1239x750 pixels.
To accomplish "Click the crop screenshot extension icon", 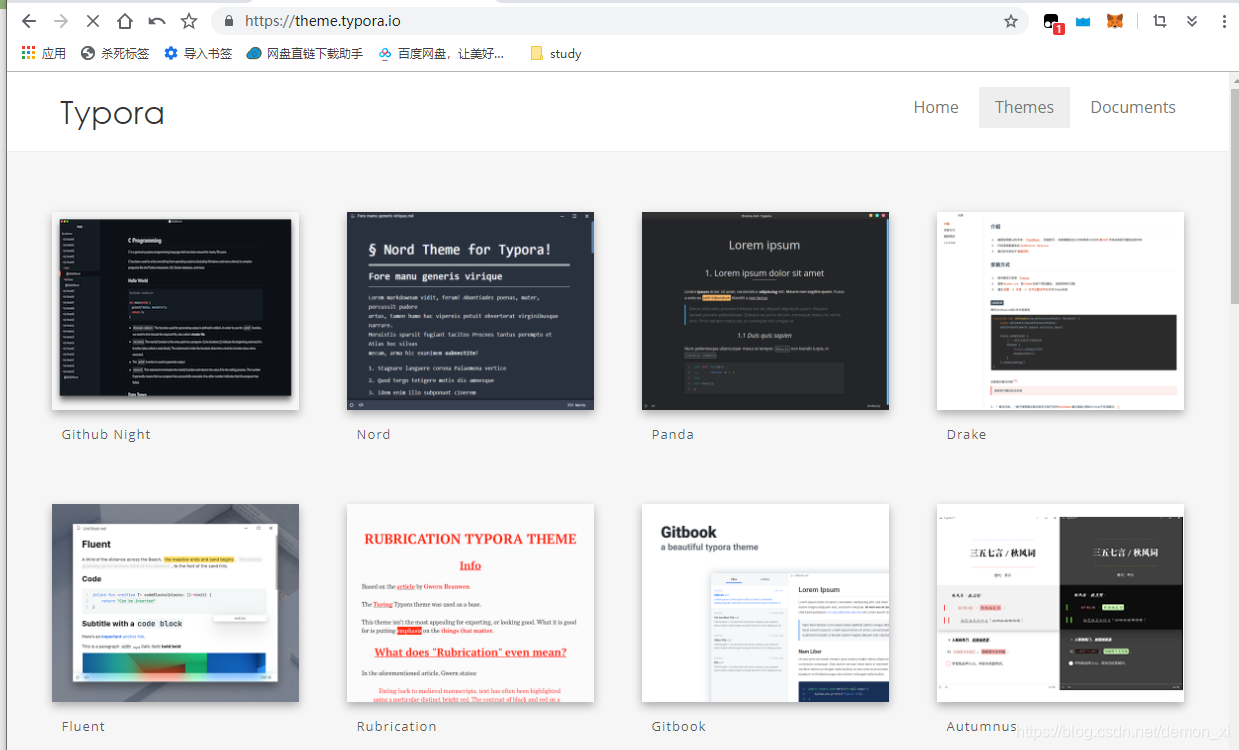I will [x=1160, y=21].
